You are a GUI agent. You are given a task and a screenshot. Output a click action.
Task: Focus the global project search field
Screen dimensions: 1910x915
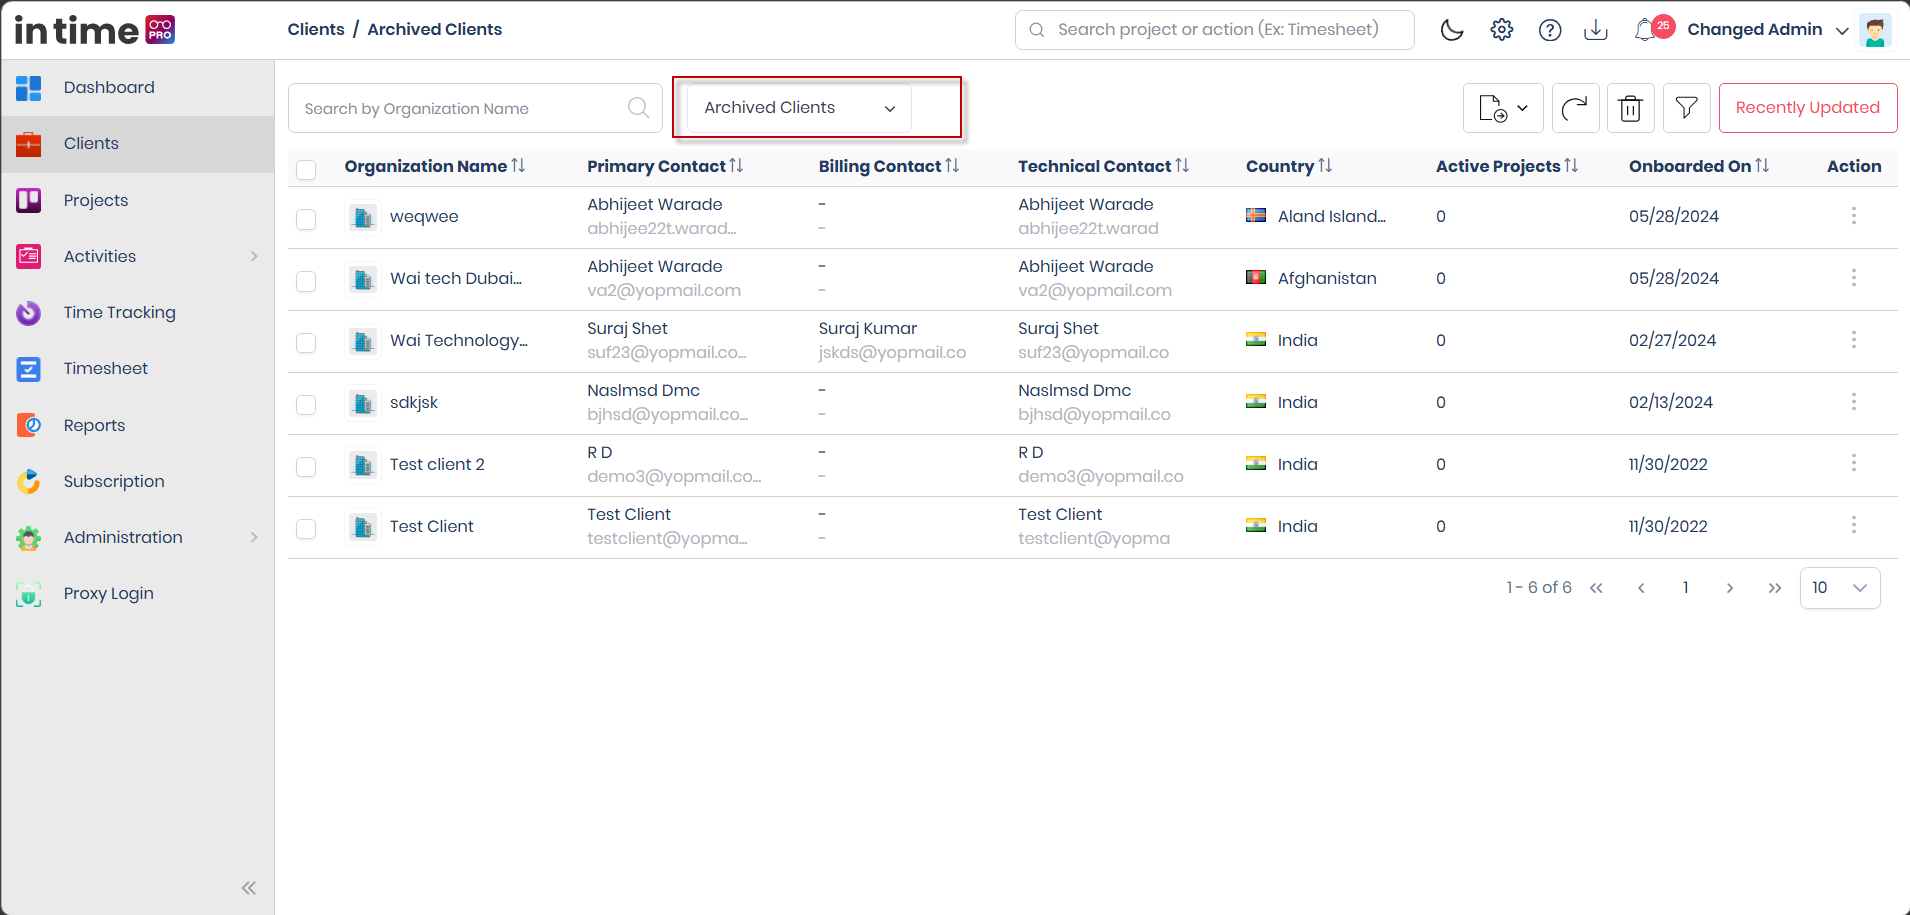pos(1215,30)
